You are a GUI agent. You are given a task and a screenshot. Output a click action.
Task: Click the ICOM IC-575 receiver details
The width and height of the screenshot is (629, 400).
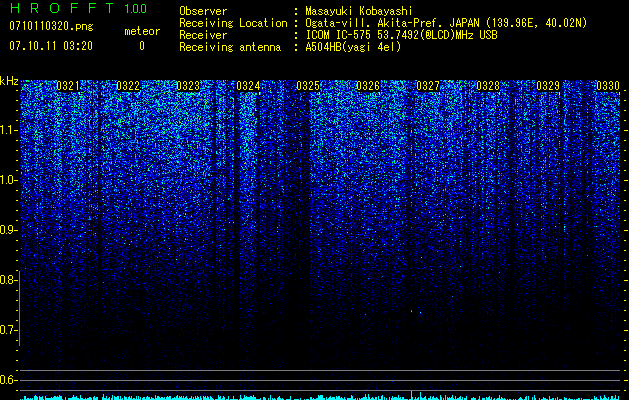(x=401, y=35)
